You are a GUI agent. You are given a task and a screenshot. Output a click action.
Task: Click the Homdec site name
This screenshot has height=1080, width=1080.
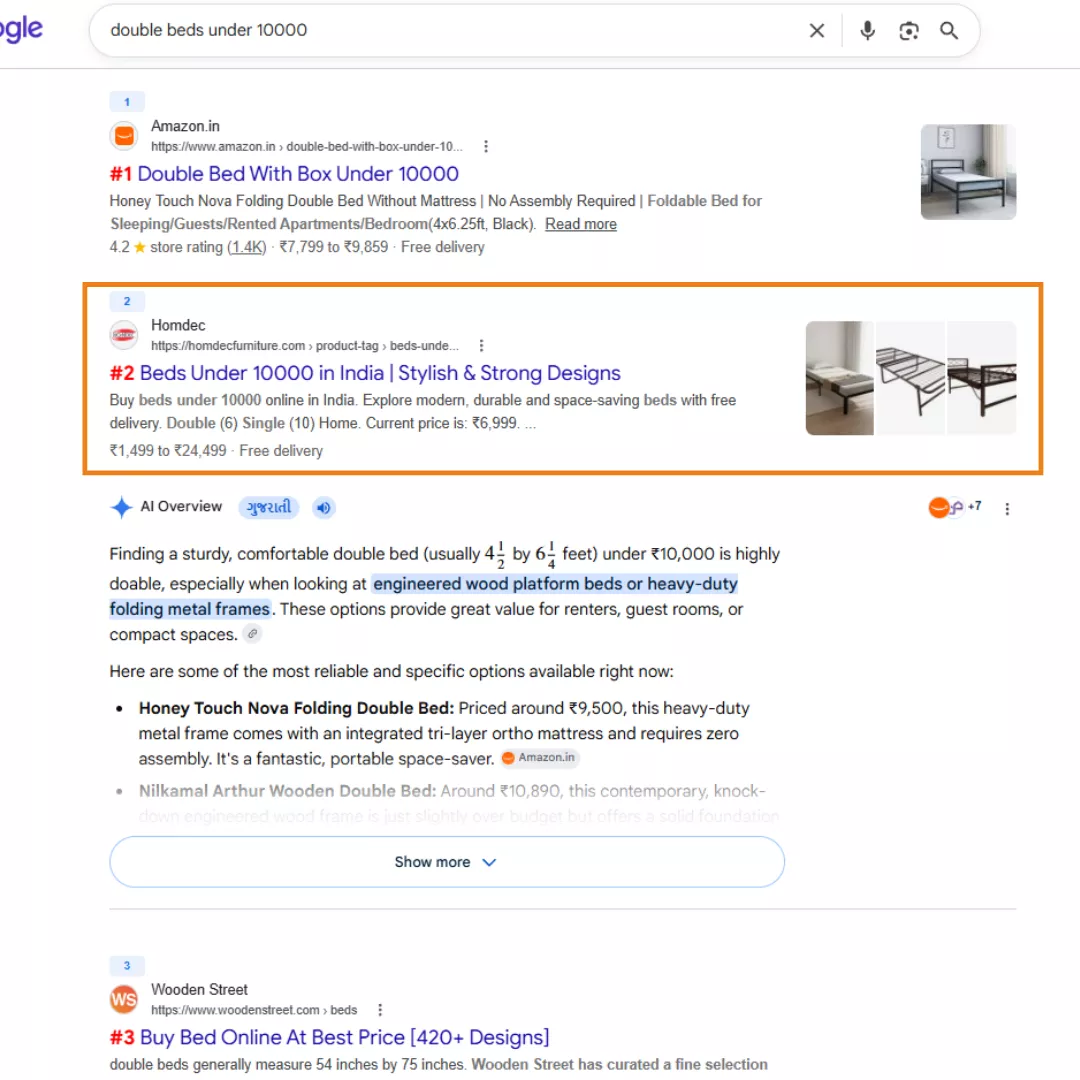coord(178,325)
